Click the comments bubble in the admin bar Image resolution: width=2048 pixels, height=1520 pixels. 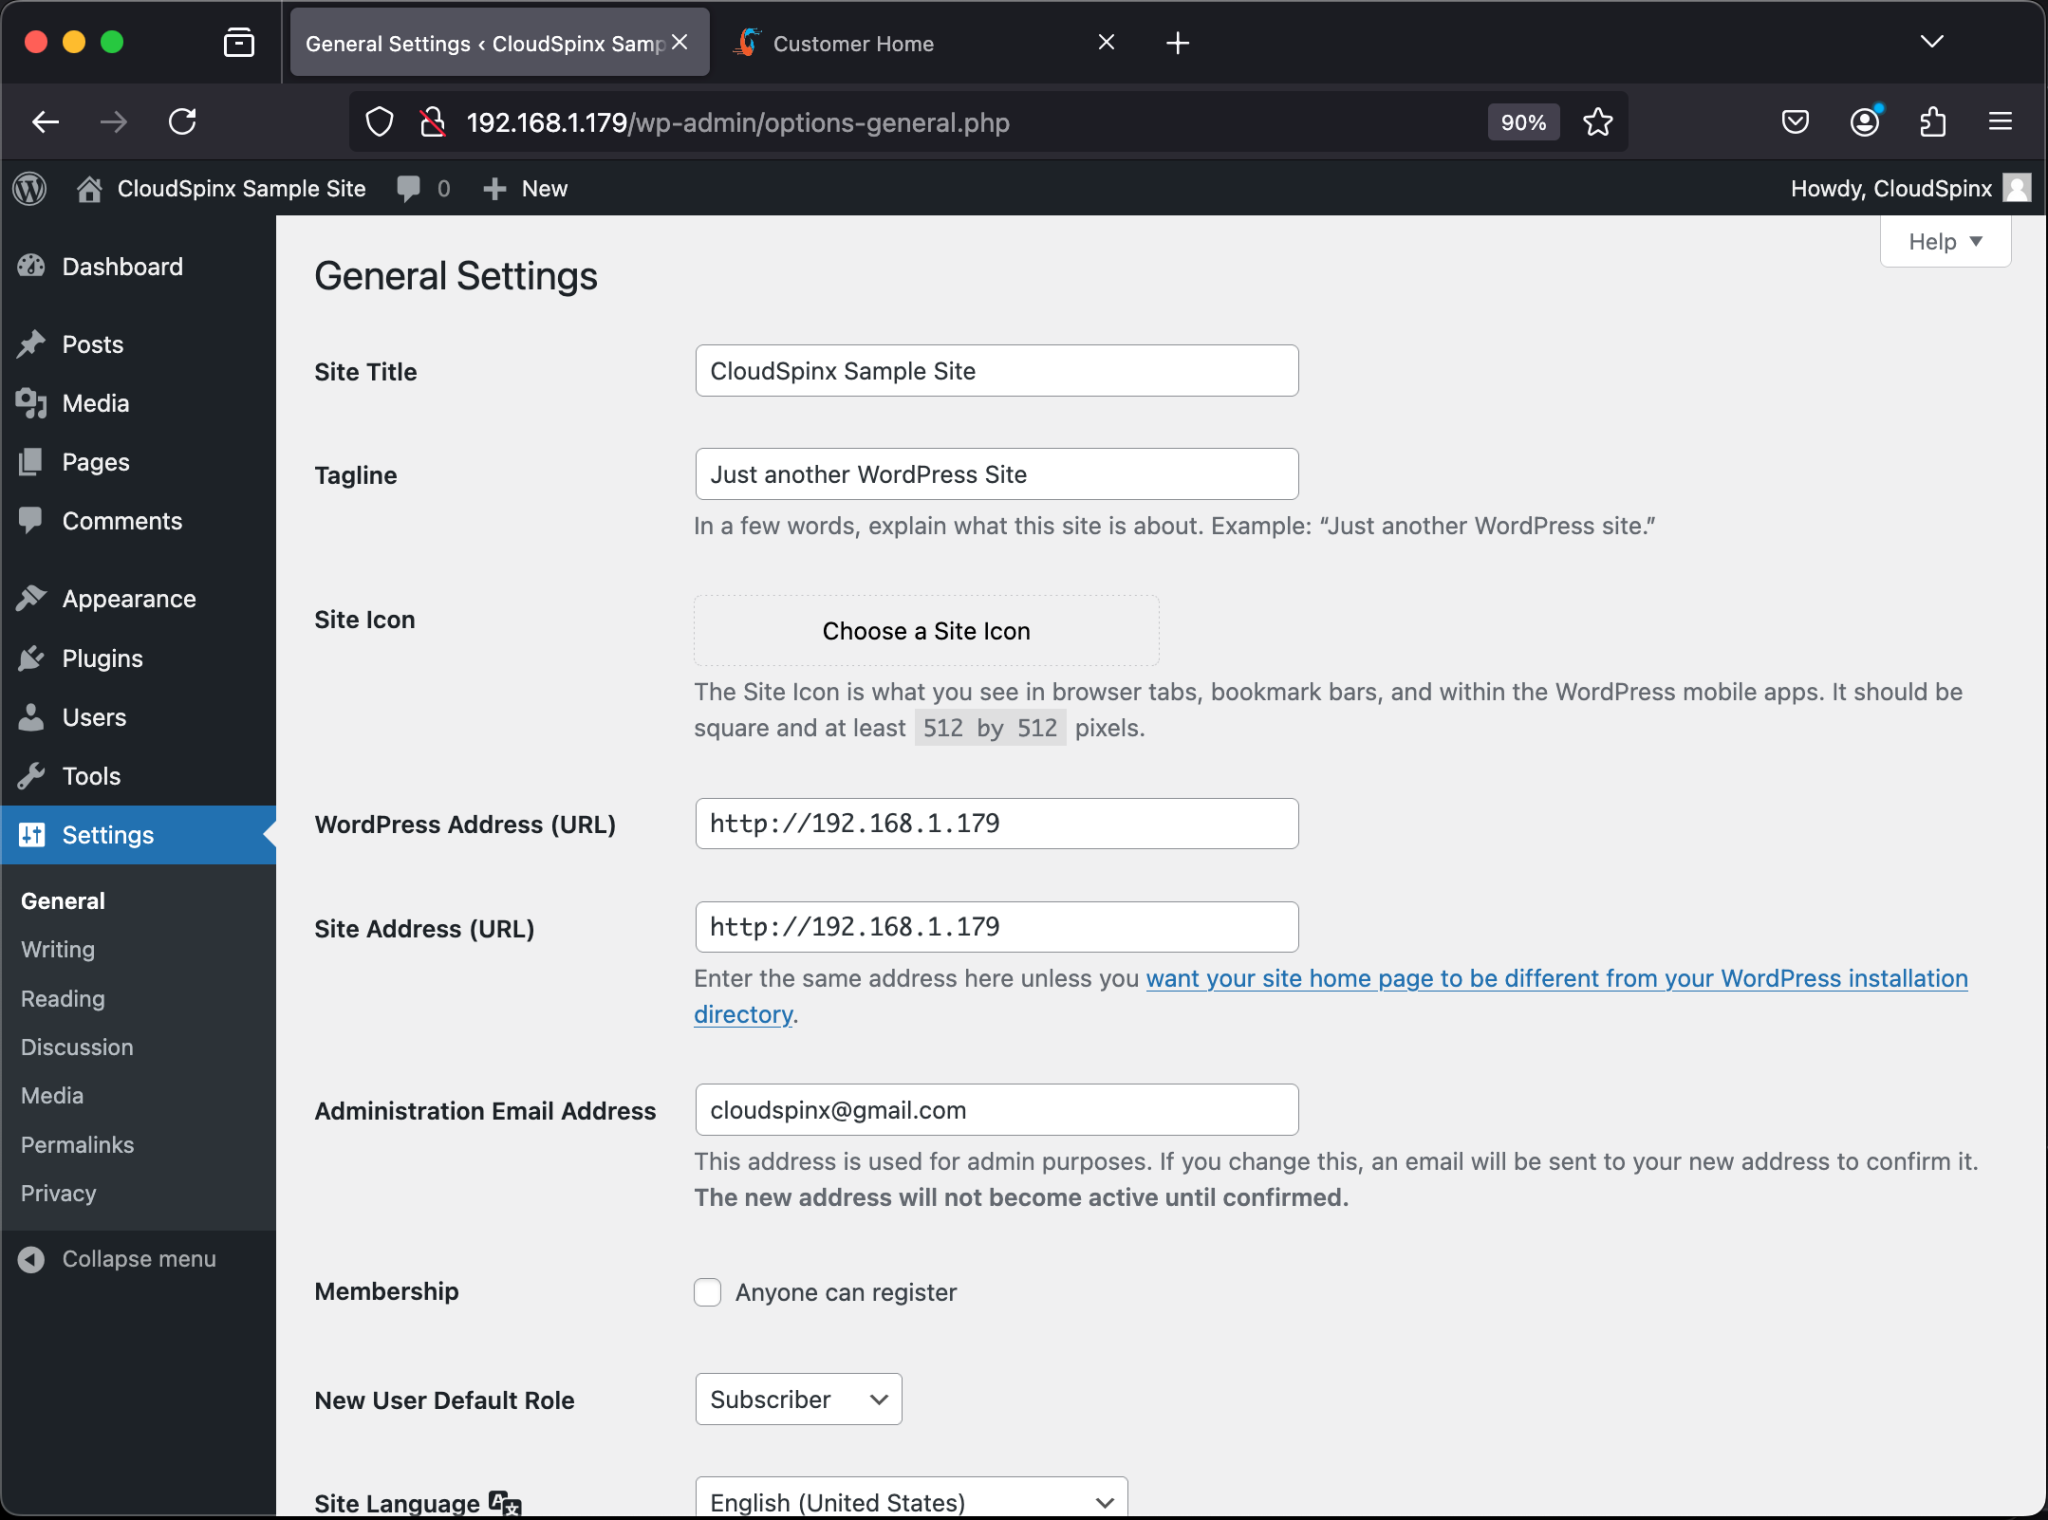point(410,188)
